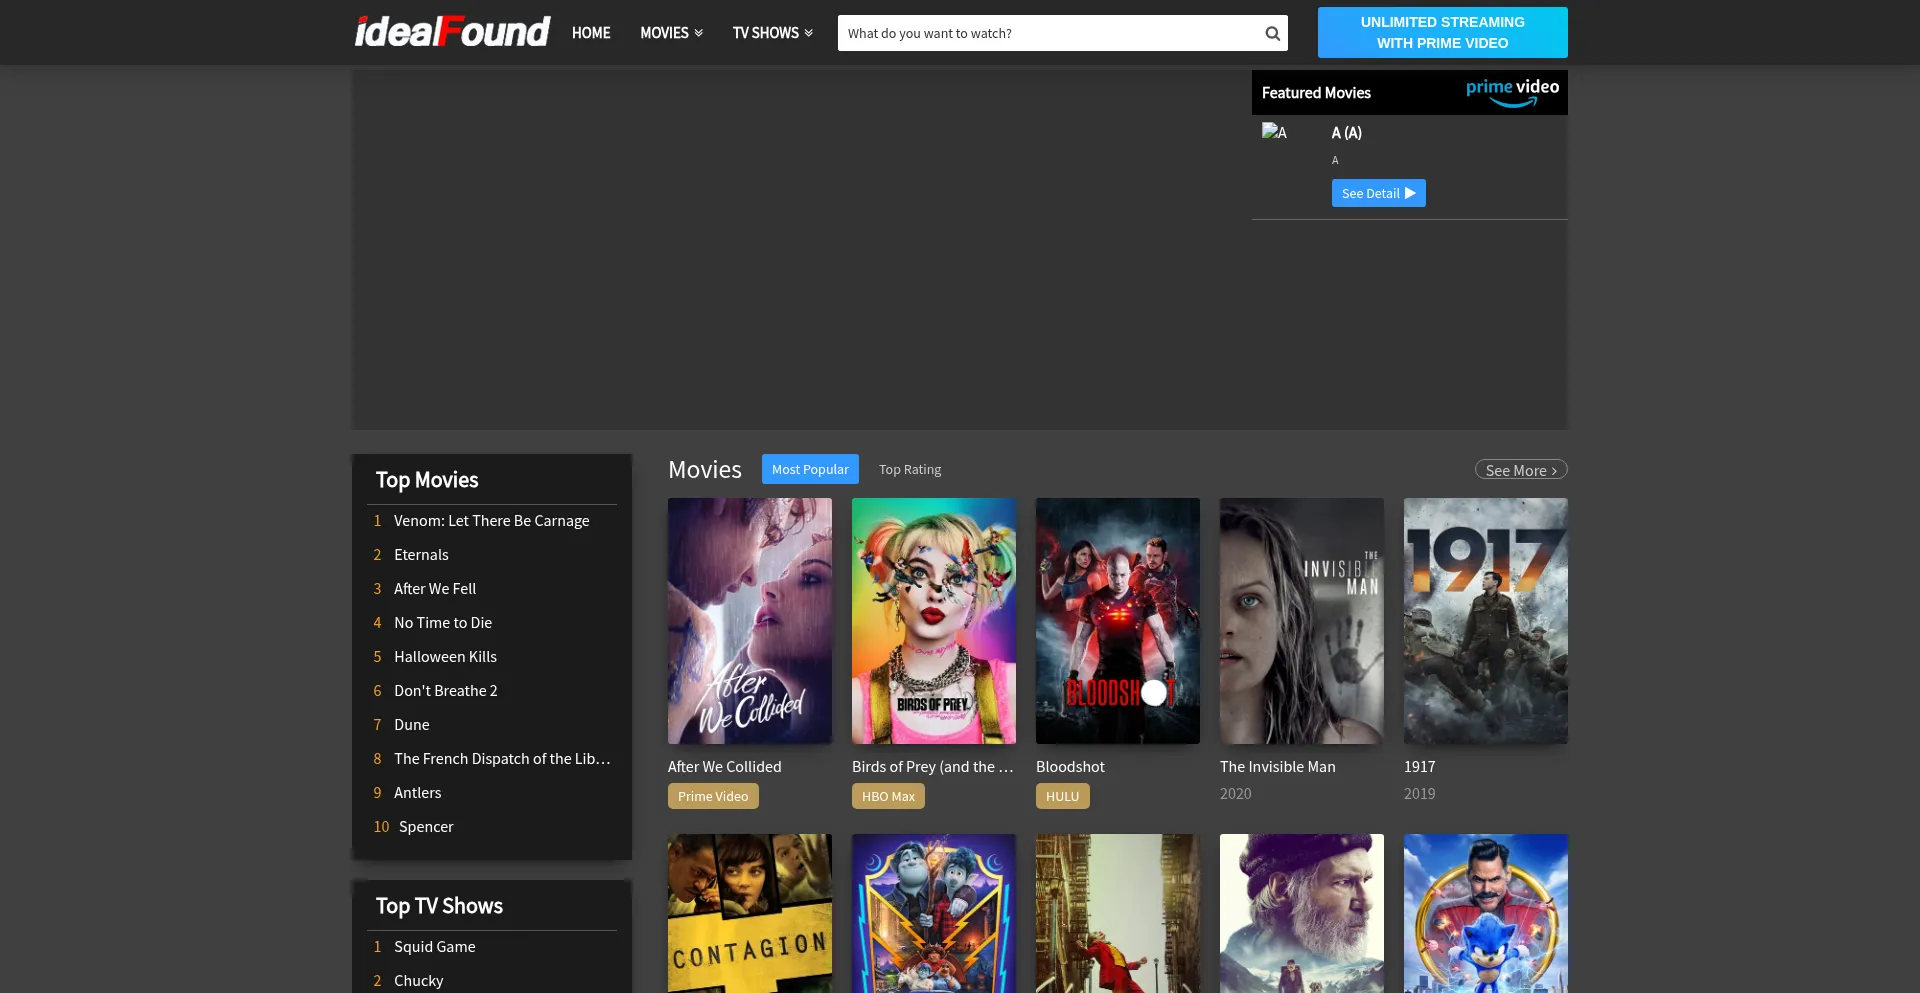1920x993 pixels.
Task: Switch to the Top Rating tab
Action: tap(910, 469)
